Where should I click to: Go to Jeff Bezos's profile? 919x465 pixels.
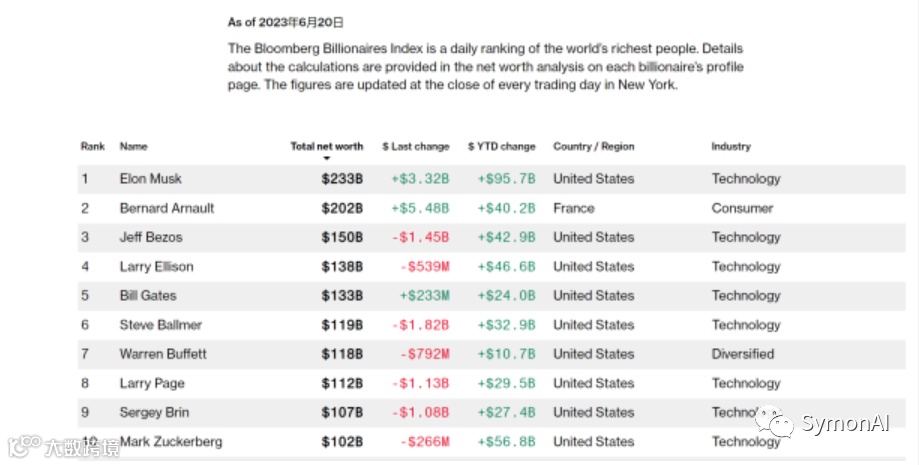point(150,237)
